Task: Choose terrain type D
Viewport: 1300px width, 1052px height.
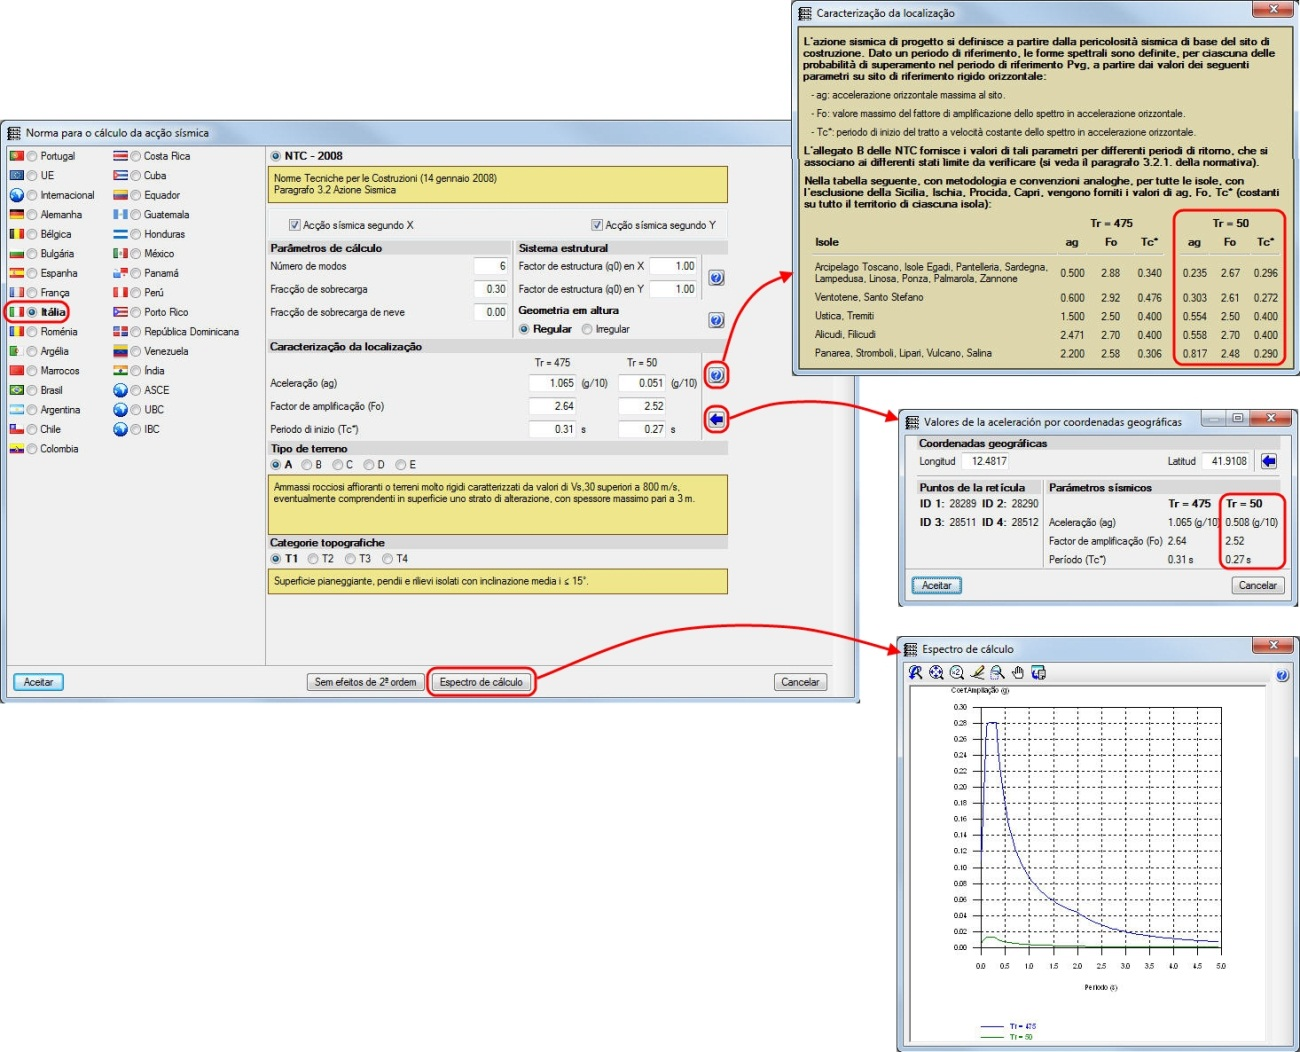Action: tap(369, 465)
